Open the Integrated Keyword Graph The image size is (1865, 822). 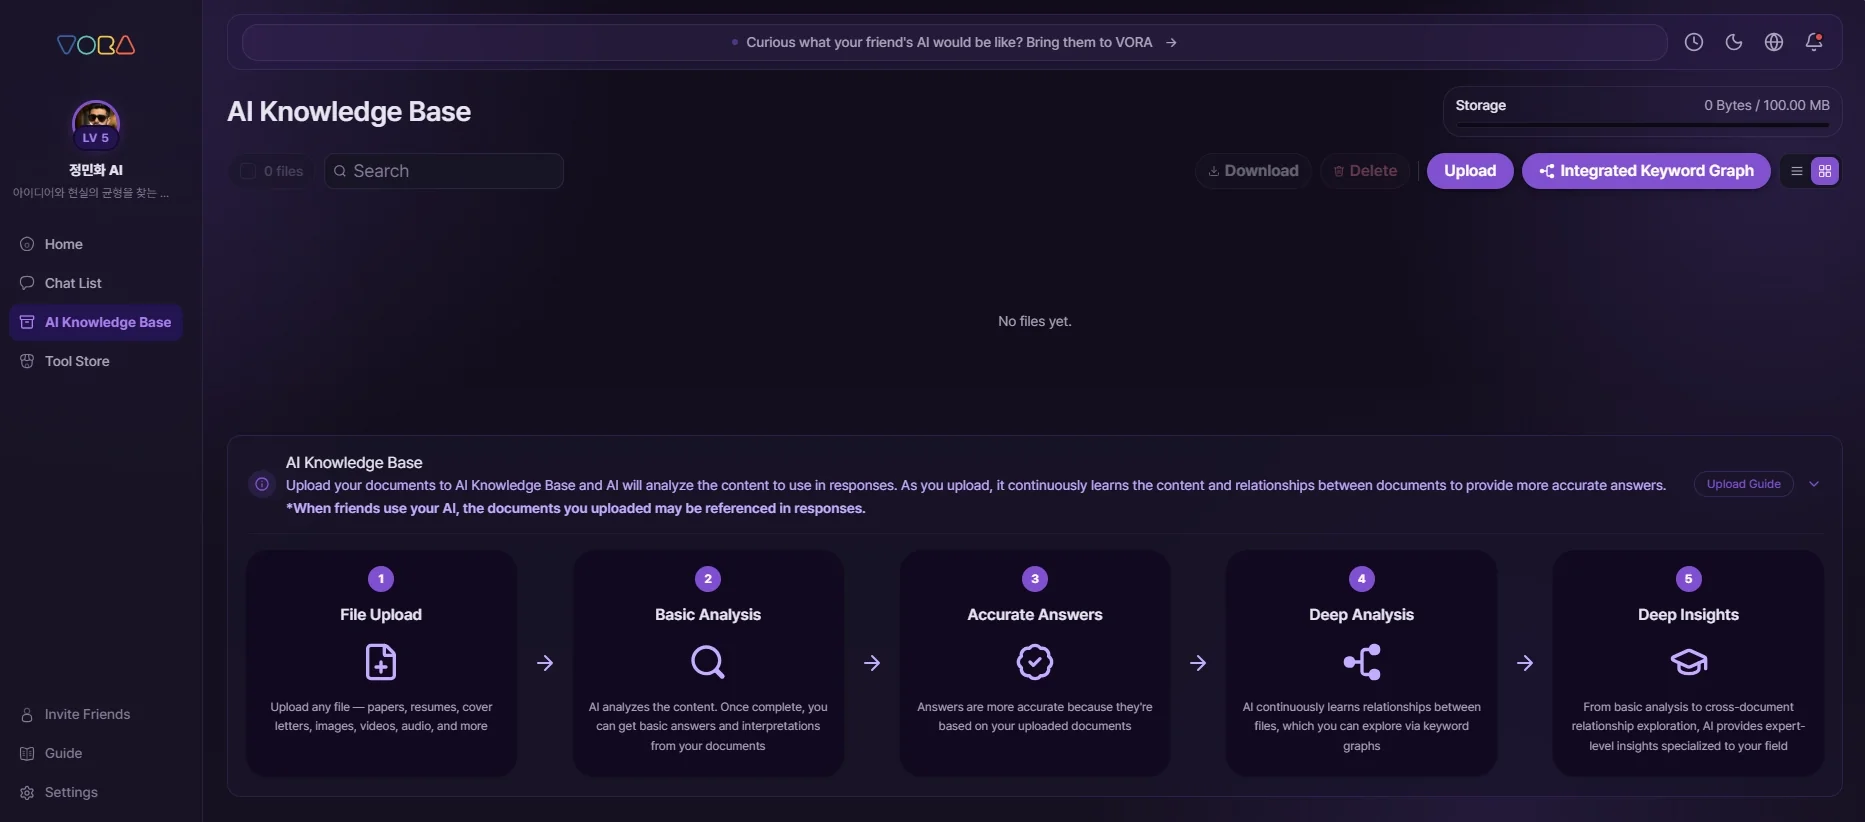click(1646, 171)
